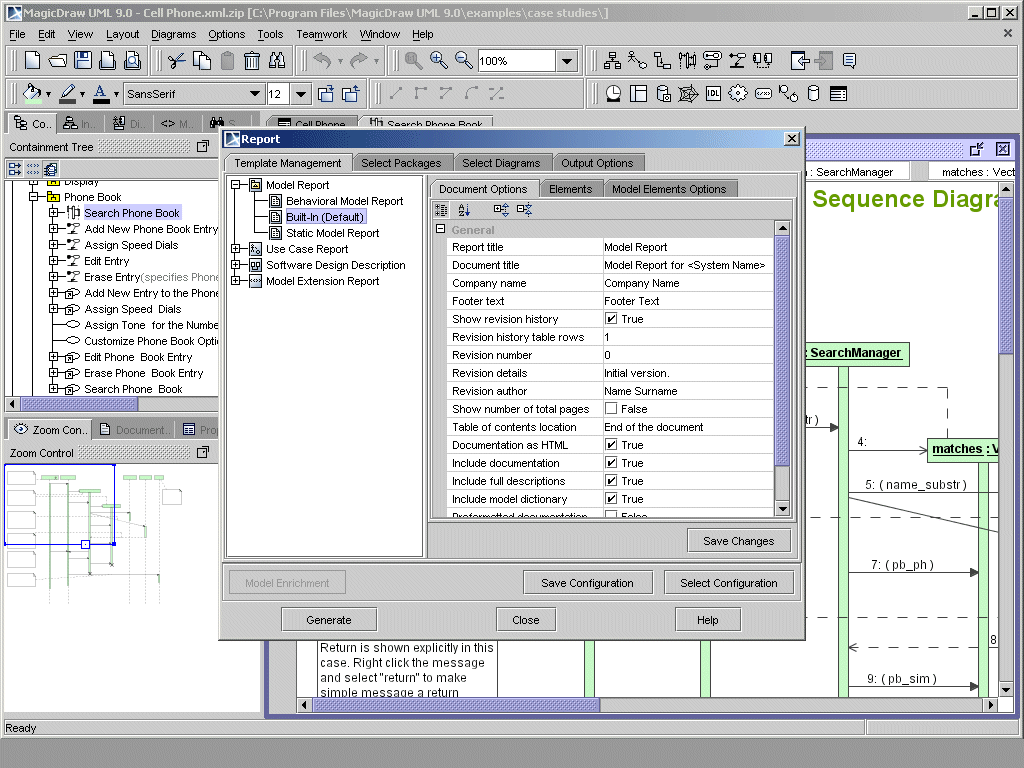Open the font size dropdown

[300, 94]
